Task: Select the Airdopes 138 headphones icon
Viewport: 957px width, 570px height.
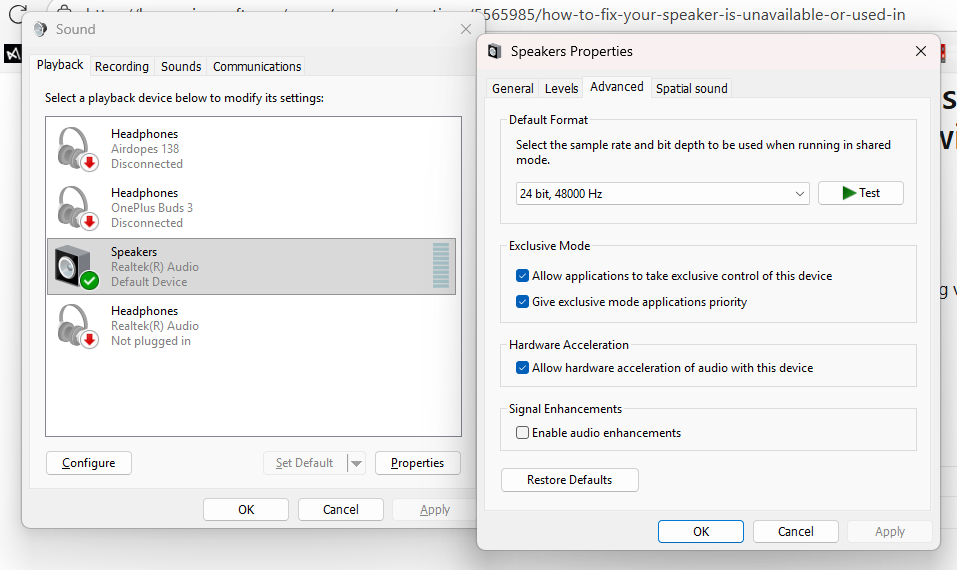Action: [x=78, y=149]
